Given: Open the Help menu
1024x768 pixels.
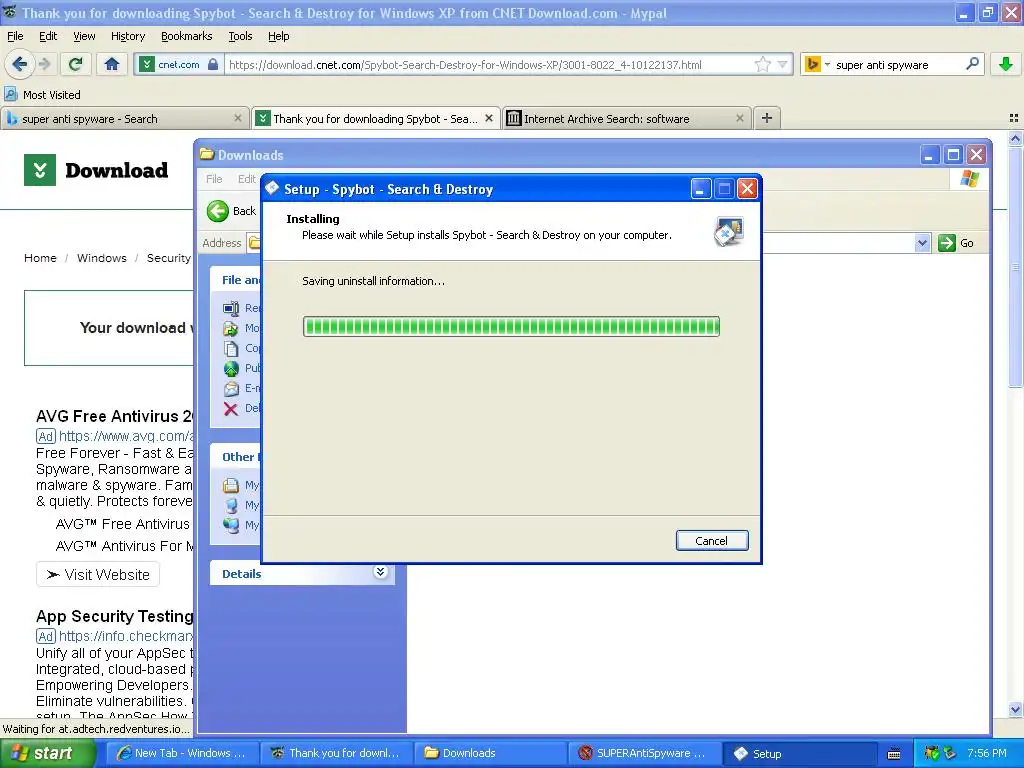Looking at the screenshot, I should click(278, 36).
